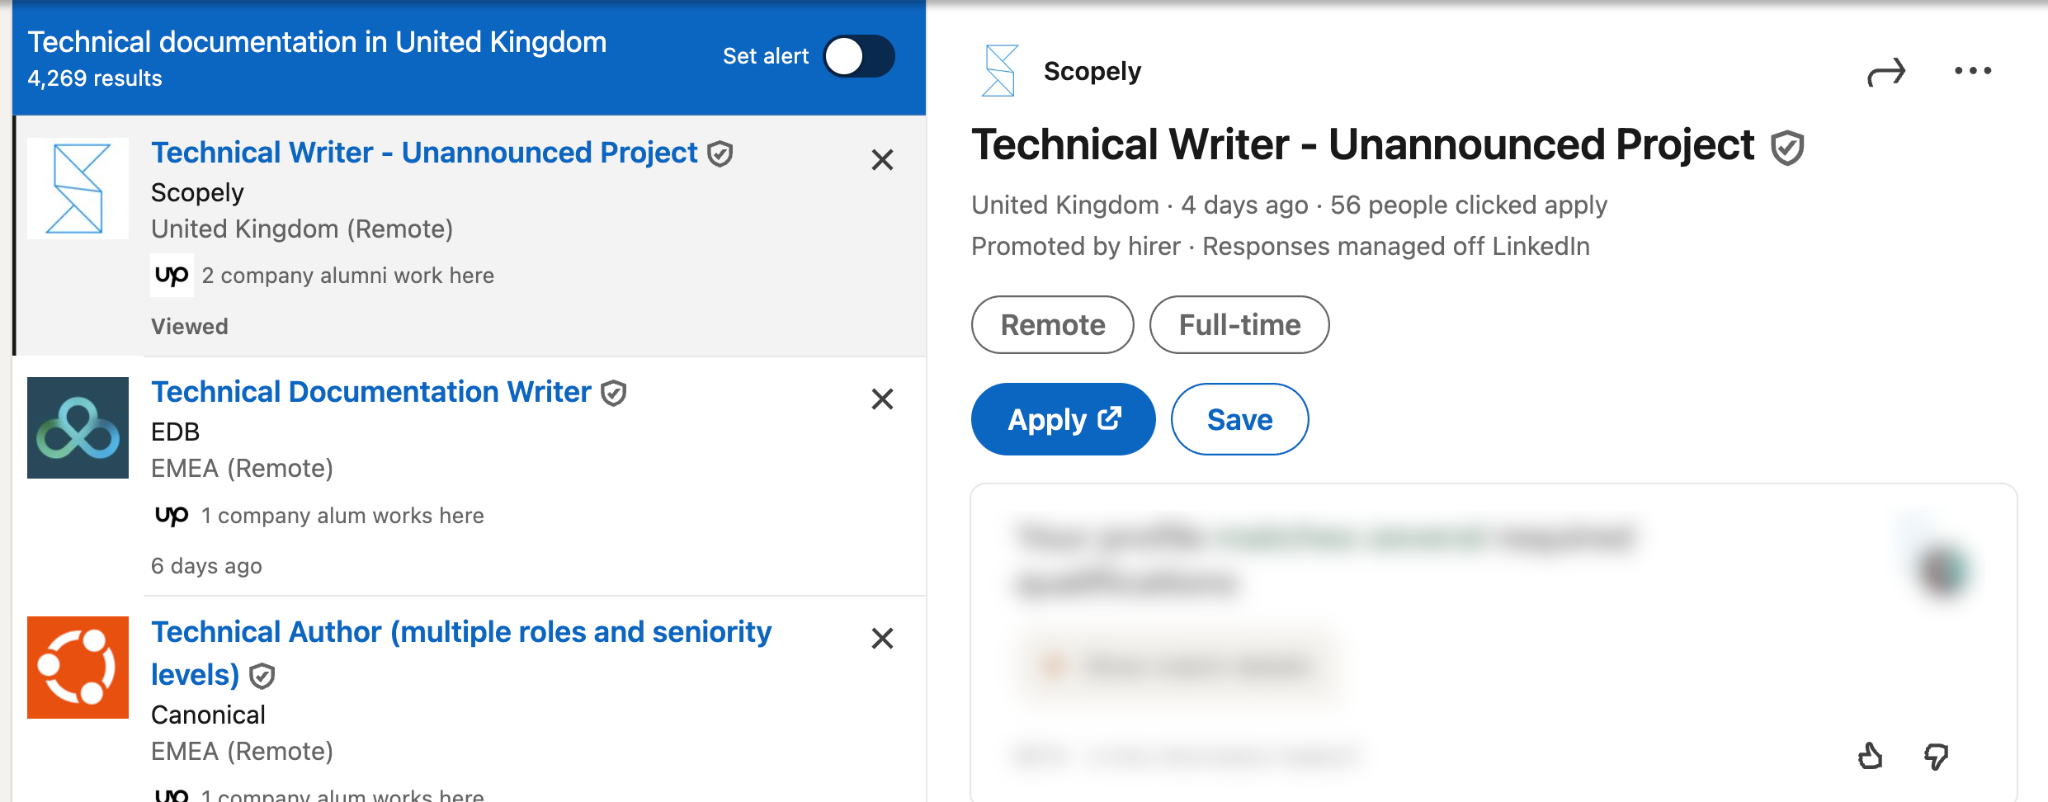Click the Remote tag pill
The image size is (2048, 802).
point(1053,325)
